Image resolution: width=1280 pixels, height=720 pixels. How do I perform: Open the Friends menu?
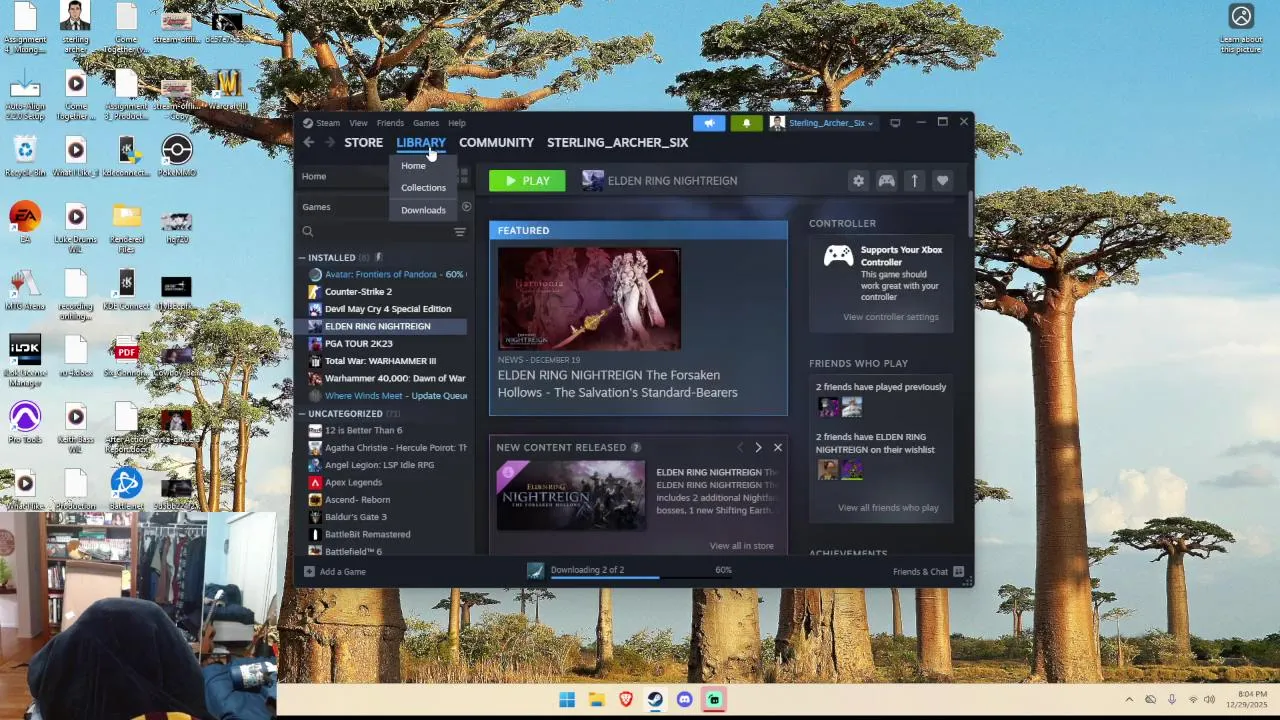tap(390, 123)
